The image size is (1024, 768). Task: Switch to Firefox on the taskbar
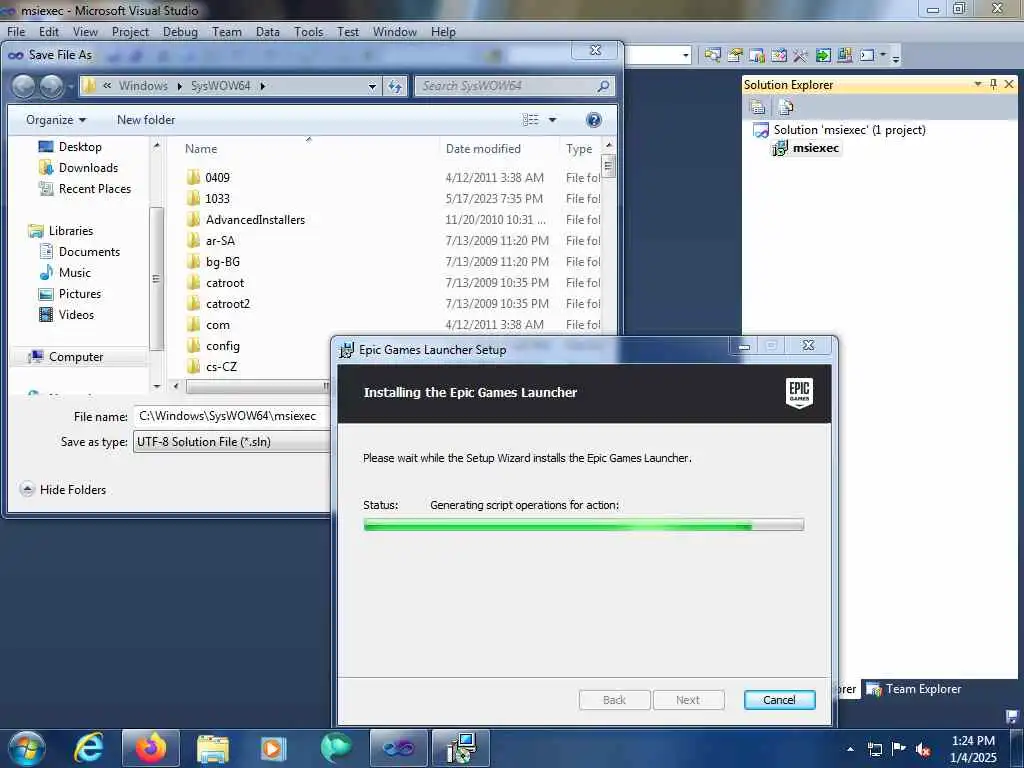pyautogui.click(x=151, y=748)
